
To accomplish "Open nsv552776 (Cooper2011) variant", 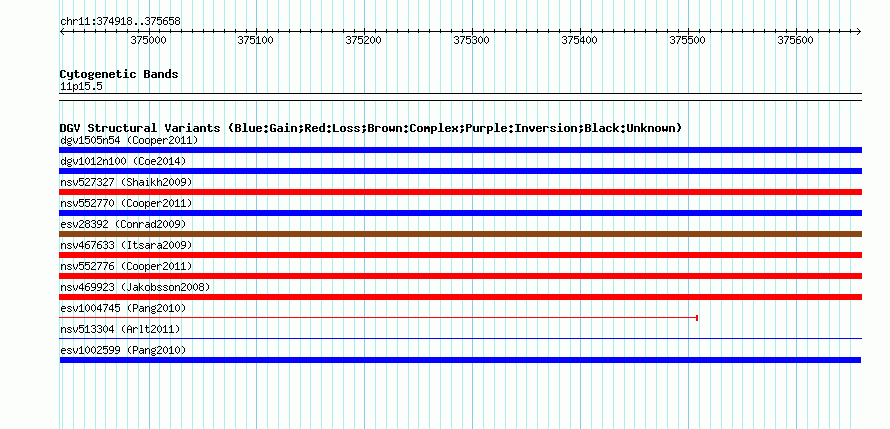I will click(126, 266).
